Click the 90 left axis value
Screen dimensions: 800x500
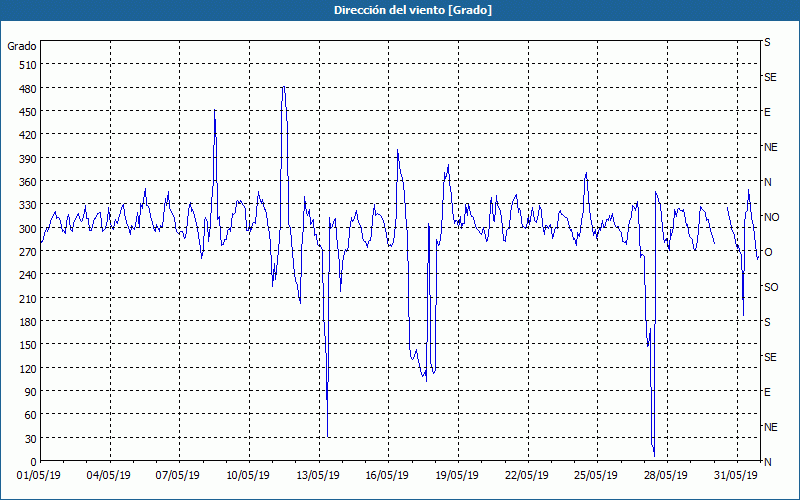(31, 392)
